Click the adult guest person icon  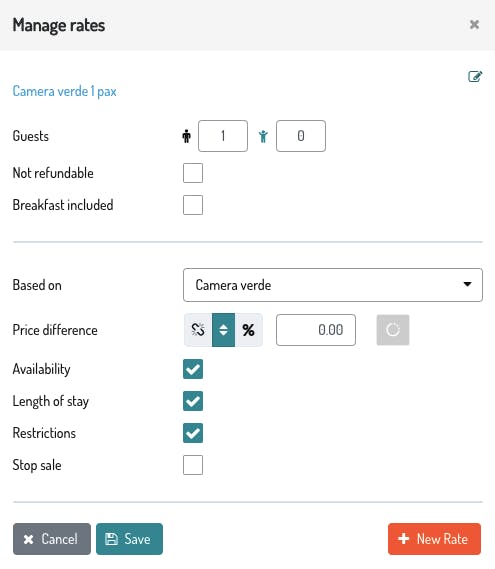(x=187, y=136)
